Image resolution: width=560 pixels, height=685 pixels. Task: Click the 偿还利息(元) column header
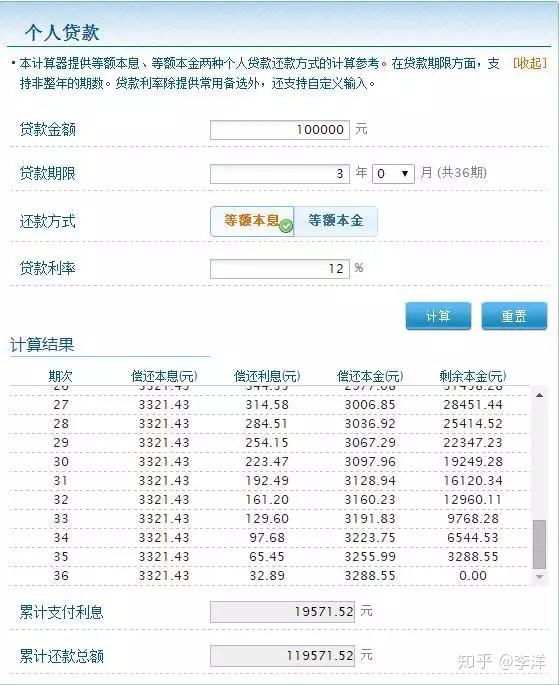click(x=267, y=376)
